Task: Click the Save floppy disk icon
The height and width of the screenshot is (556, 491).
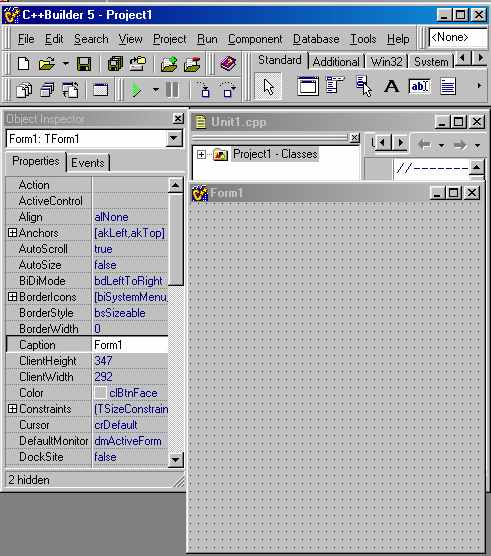Action: [84, 64]
